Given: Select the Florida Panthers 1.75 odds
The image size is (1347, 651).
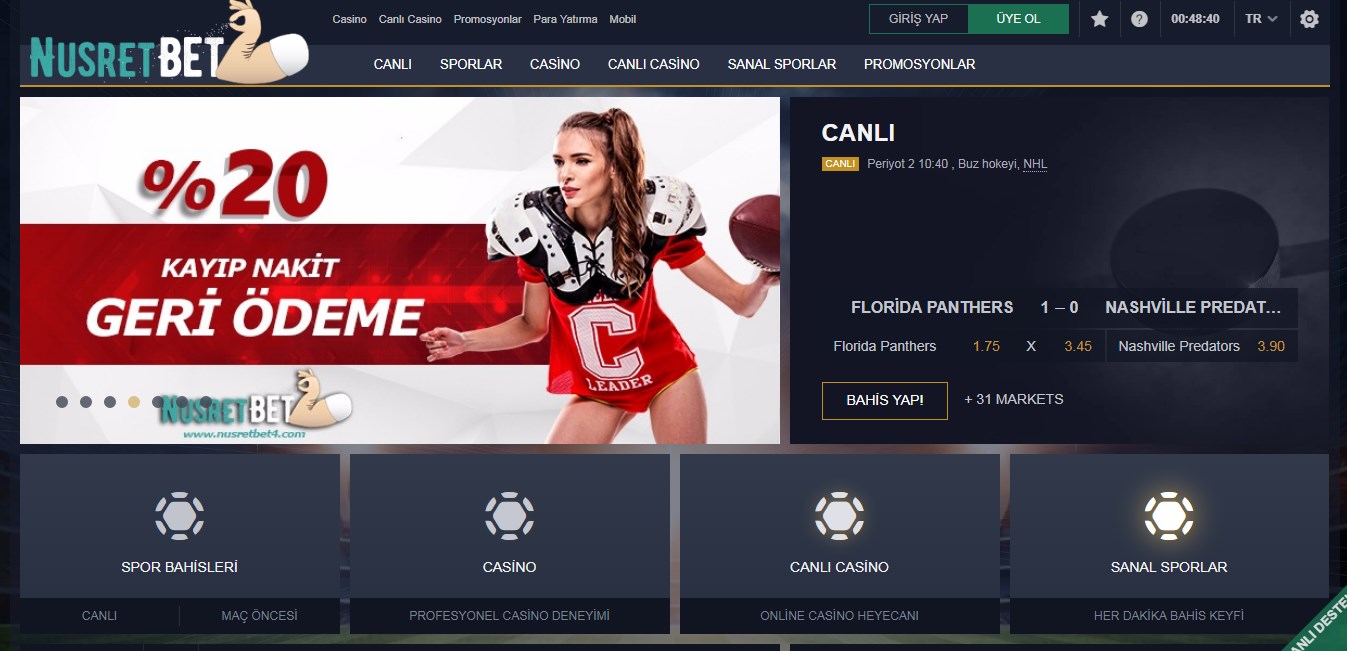Looking at the screenshot, I should click(986, 346).
